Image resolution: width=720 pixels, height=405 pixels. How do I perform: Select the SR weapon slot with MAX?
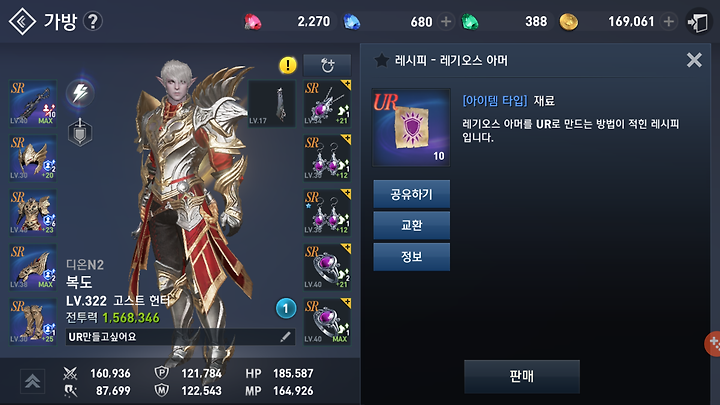click(33, 103)
